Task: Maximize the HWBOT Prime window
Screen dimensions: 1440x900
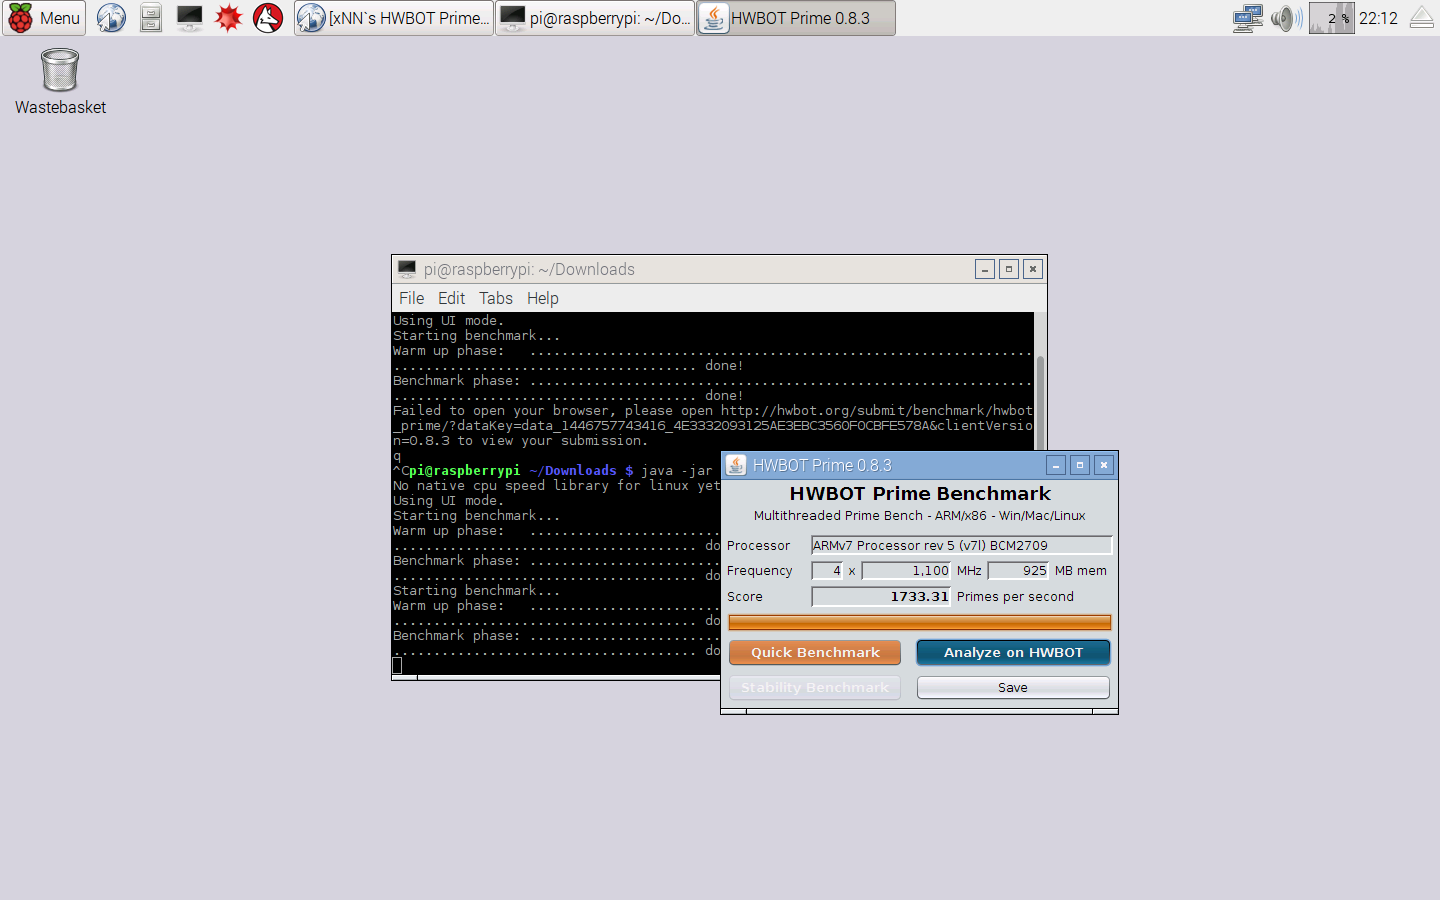Action: pyautogui.click(x=1080, y=465)
